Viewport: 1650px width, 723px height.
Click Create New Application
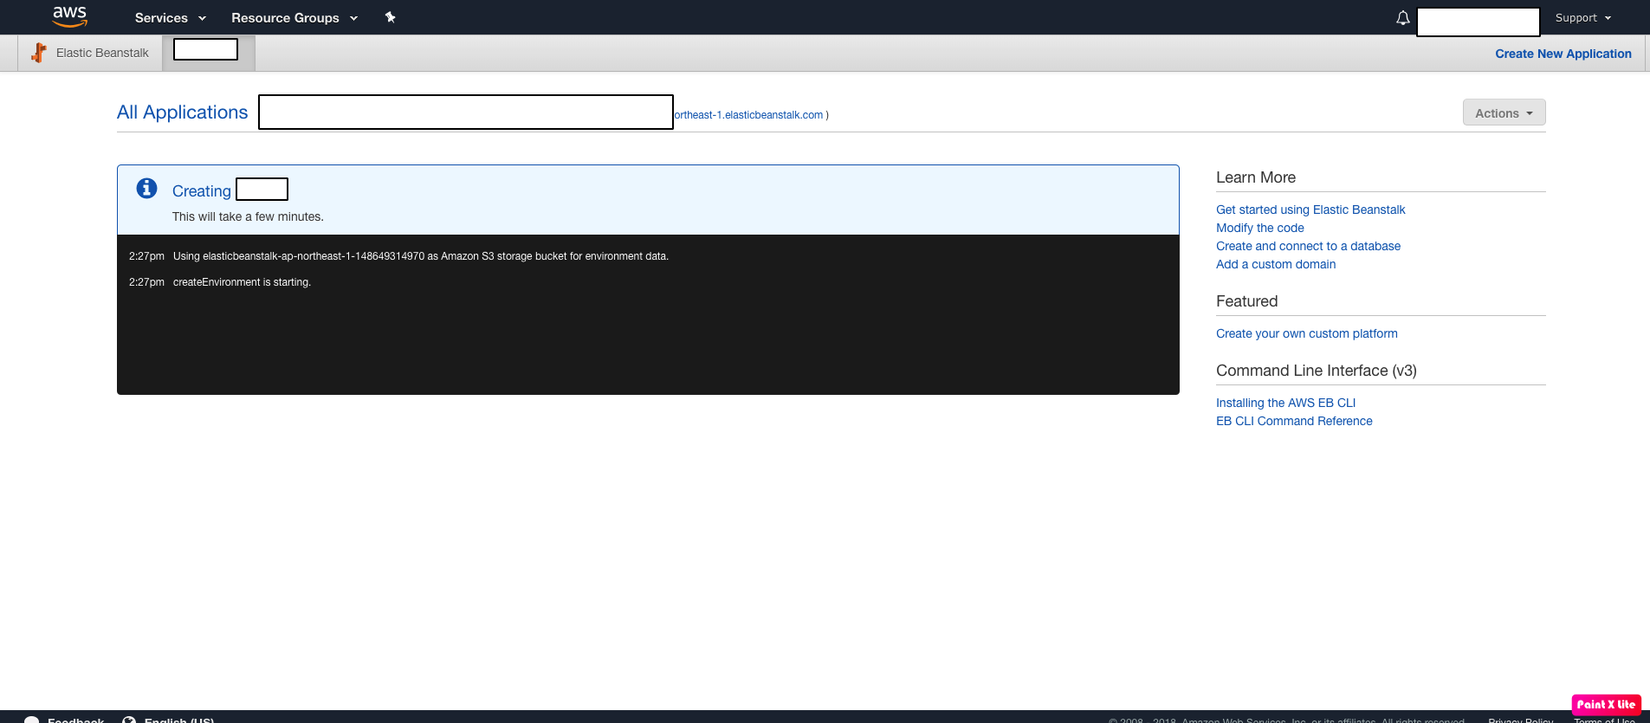1563,54
